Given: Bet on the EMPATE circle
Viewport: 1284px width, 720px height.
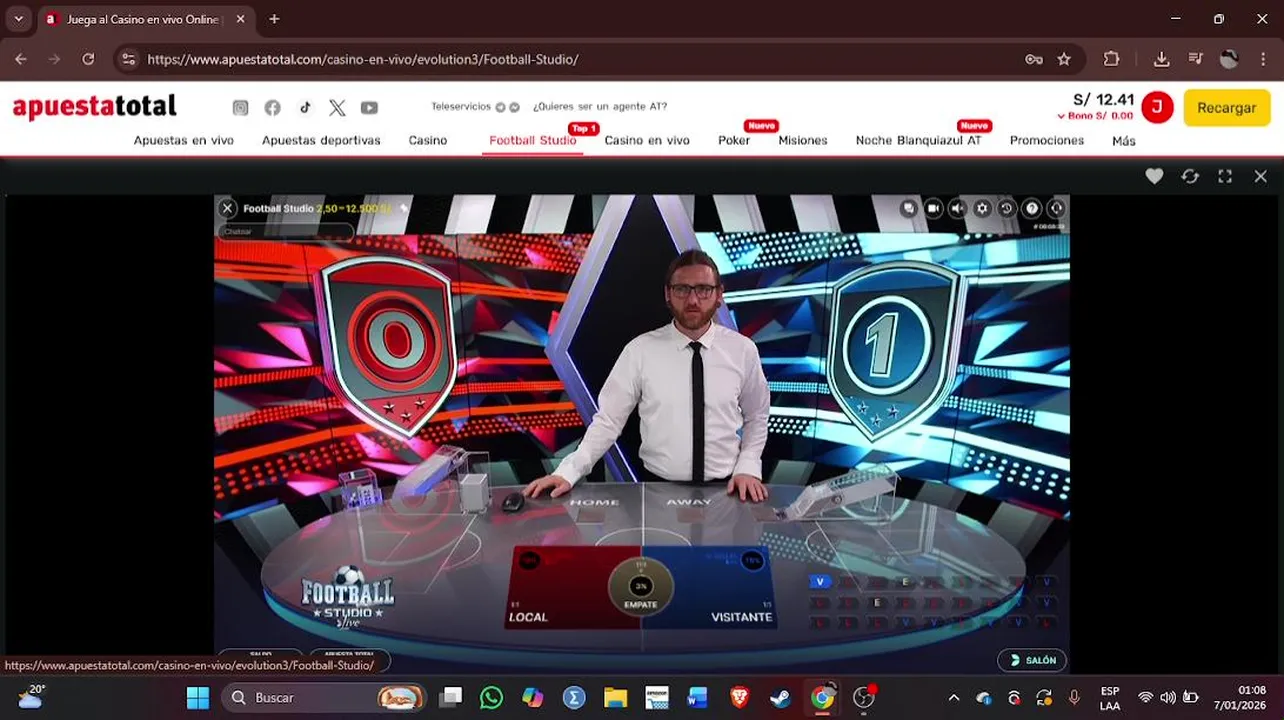Looking at the screenshot, I should point(641,589).
